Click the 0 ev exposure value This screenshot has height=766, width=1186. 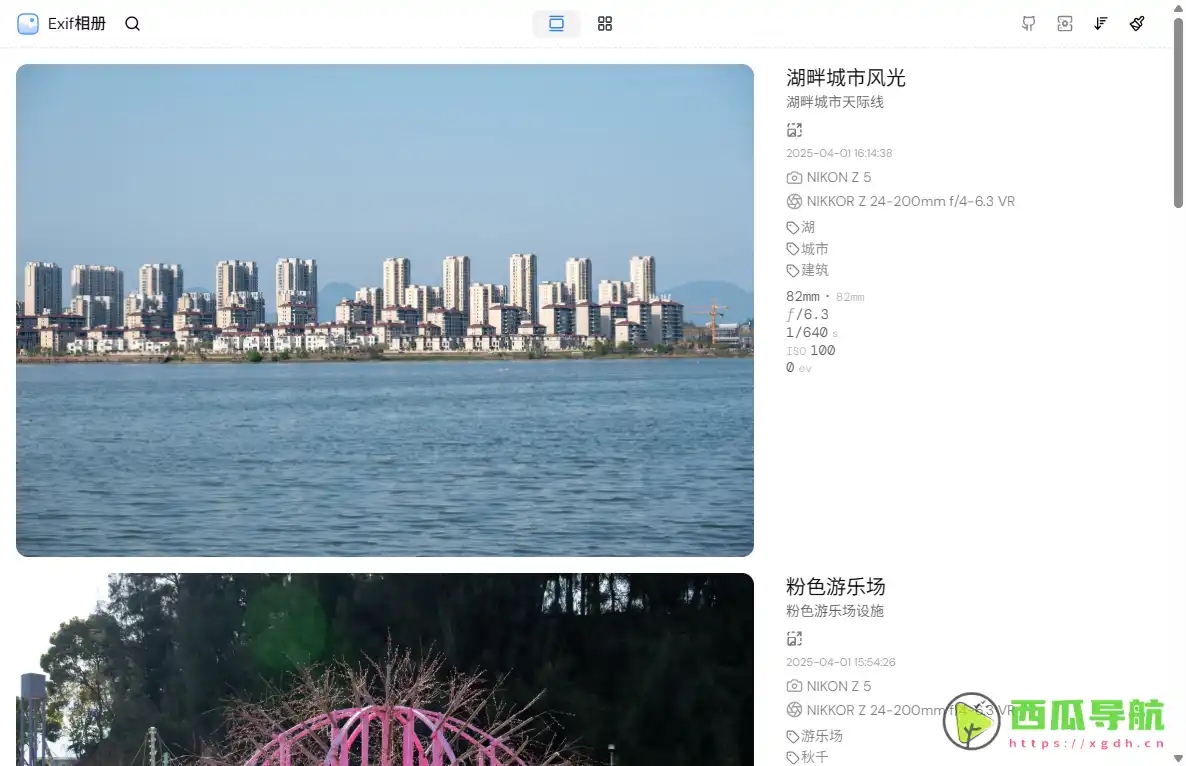(x=799, y=367)
